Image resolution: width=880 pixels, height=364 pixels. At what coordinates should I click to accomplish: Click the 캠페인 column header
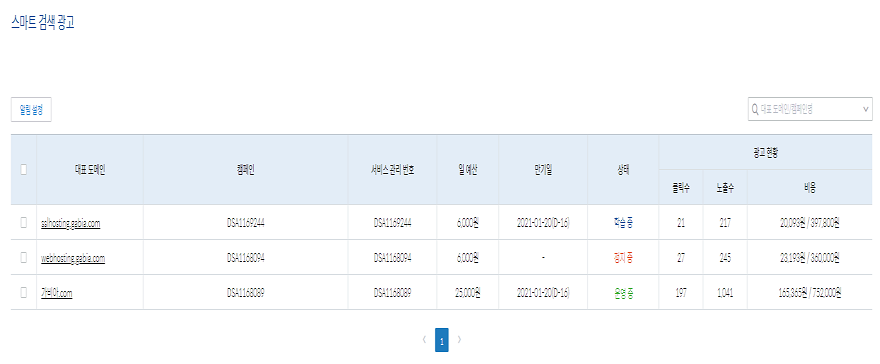[246, 170]
